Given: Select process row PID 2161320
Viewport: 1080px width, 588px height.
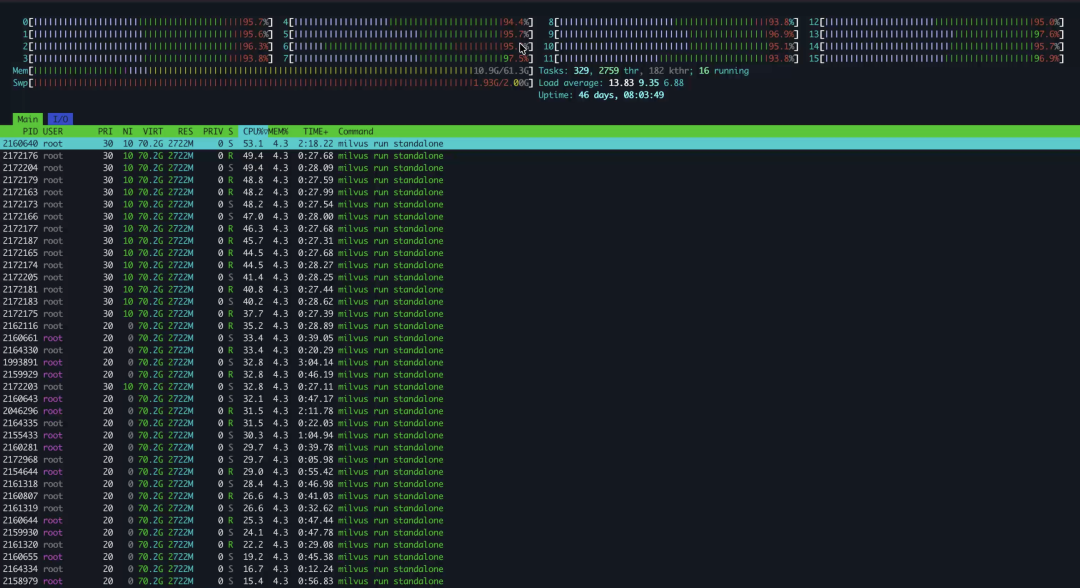Looking at the screenshot, I should click(540, 545).
